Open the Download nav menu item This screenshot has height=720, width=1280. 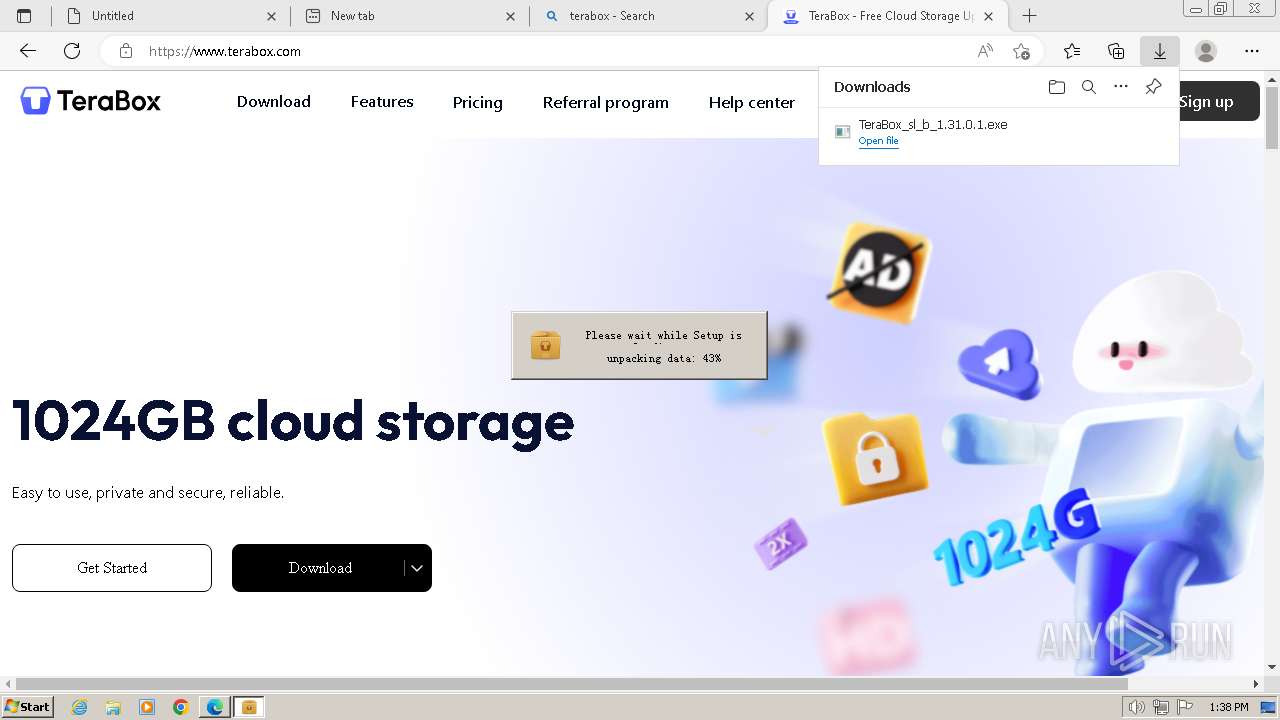[x=274, y=102]
